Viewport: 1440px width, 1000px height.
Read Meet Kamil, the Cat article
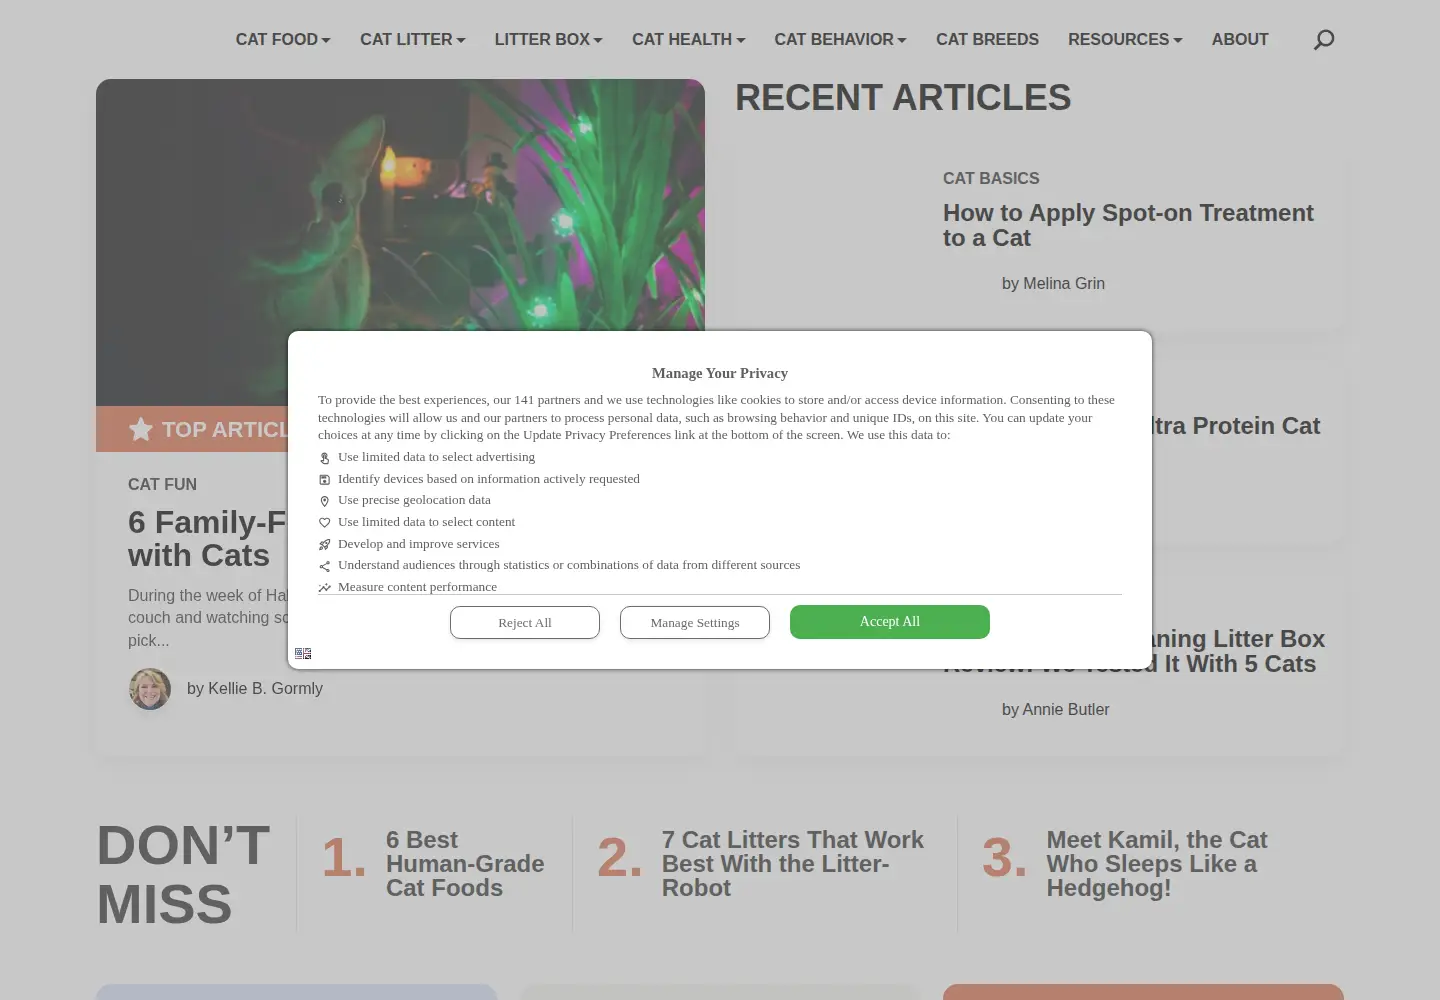pos(1157,864)
